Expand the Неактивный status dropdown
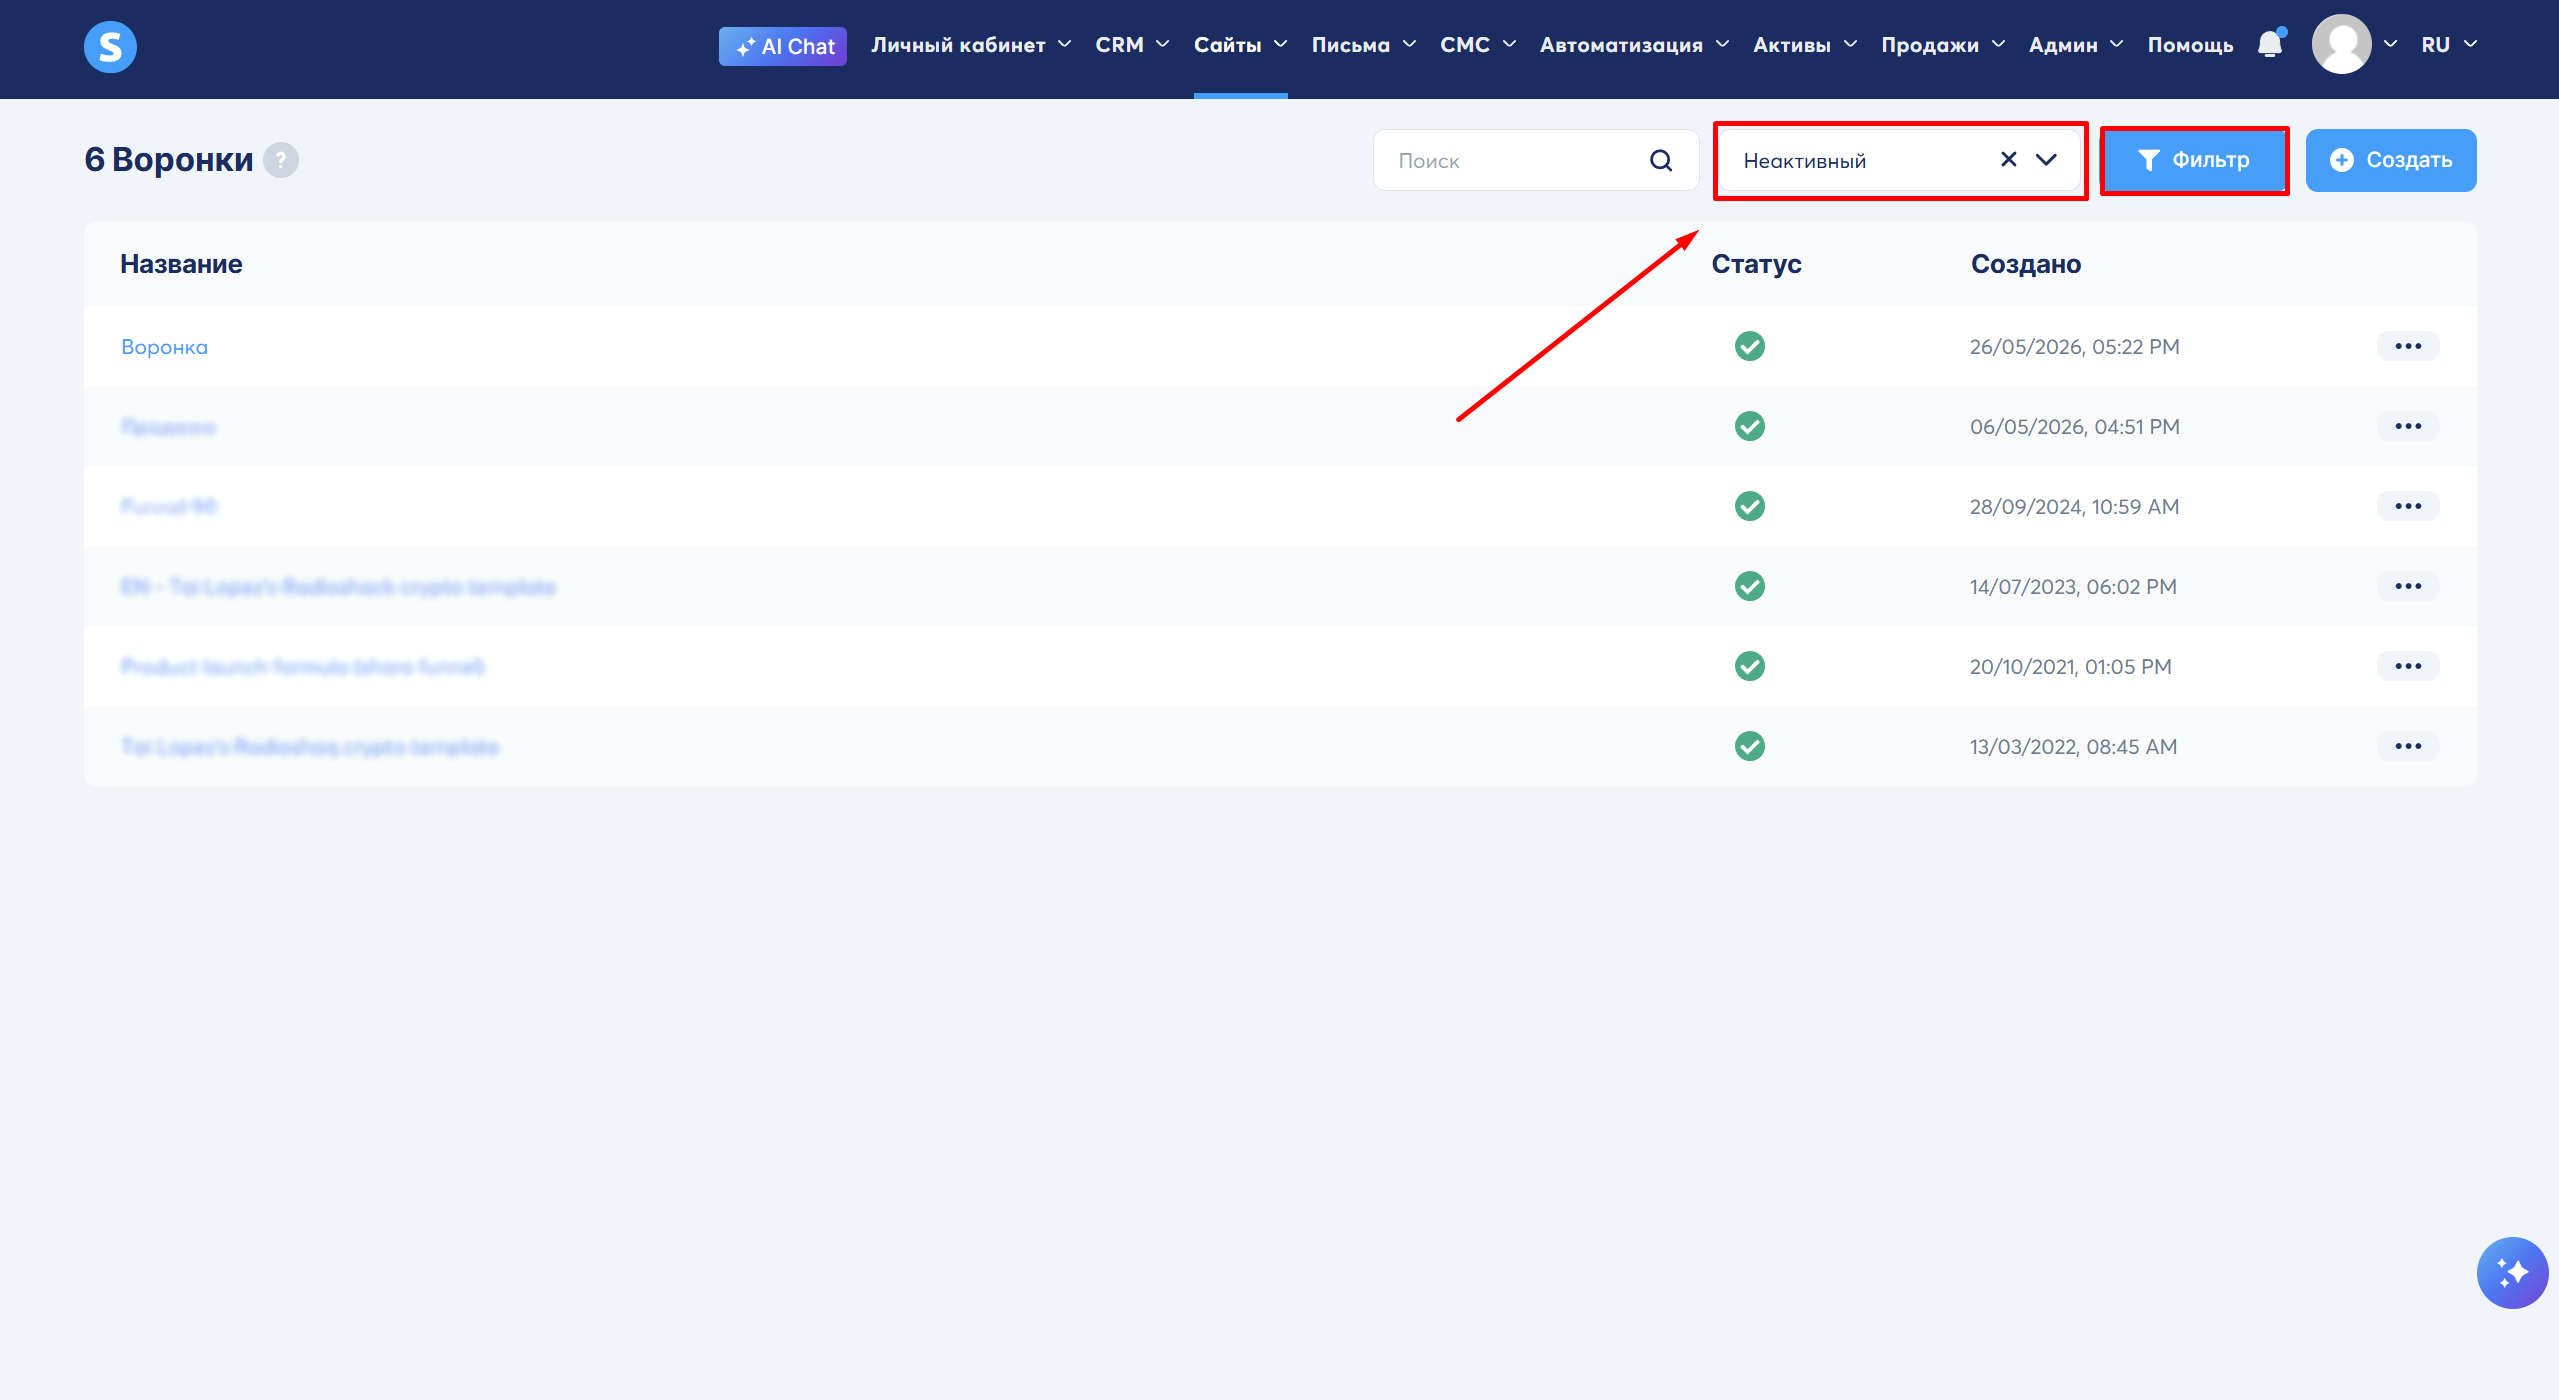Screen dimensions: 2559x1400 pos(2046,160)
